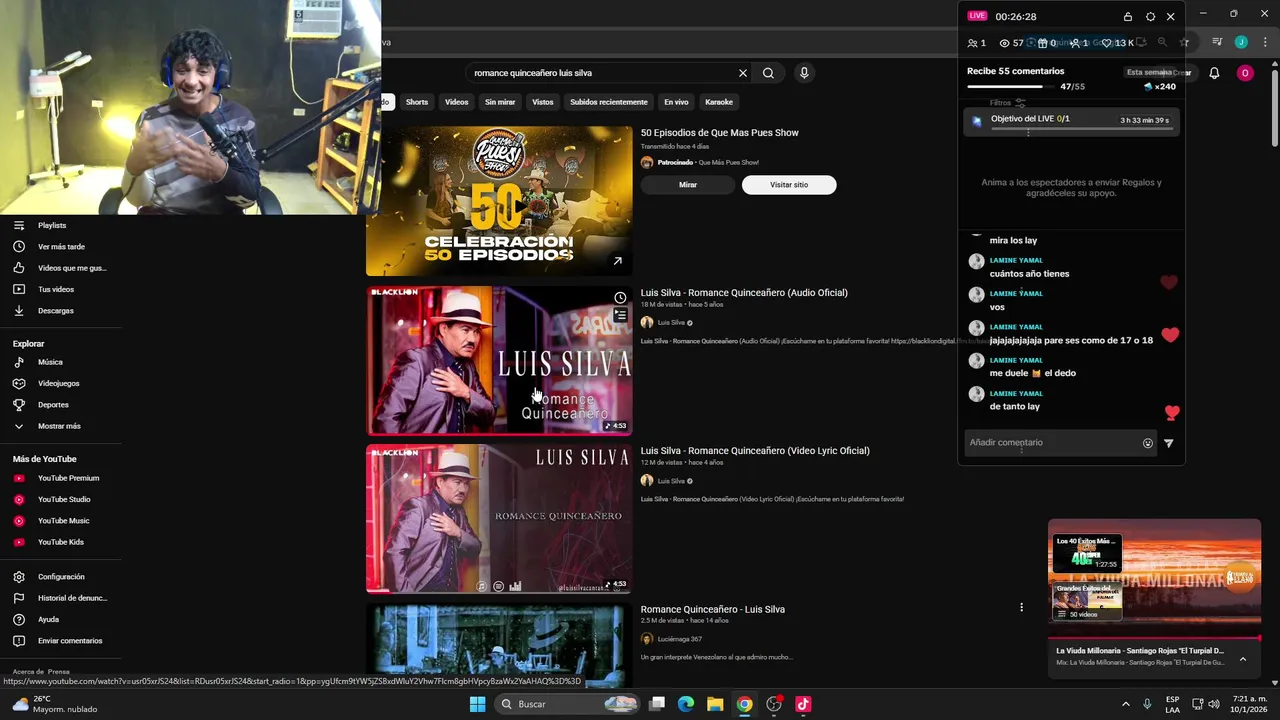Start voice search with microphone icon
The height and width of the screenshot is (720, 1280).
click(804, 73)
